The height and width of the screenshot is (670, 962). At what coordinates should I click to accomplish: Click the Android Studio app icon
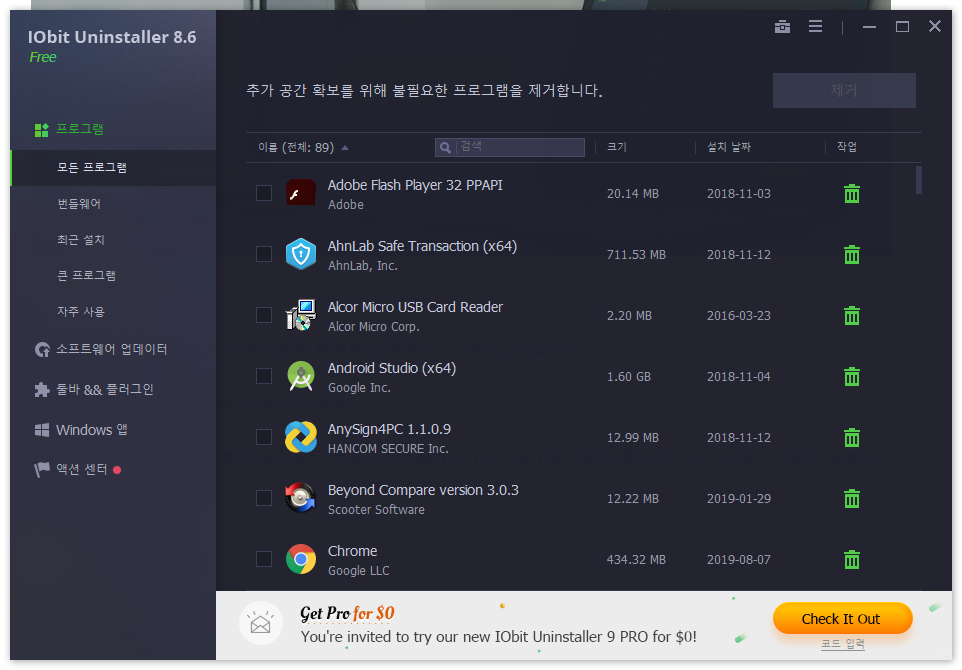[x=301, y=376]
